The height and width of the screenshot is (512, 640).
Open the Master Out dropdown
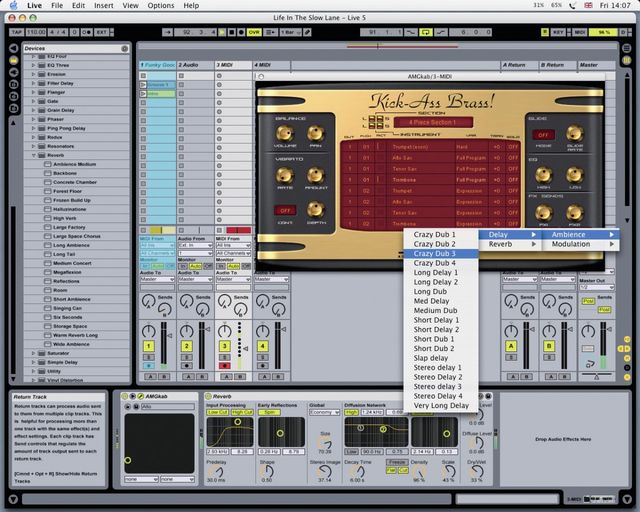tap(596, 287)
